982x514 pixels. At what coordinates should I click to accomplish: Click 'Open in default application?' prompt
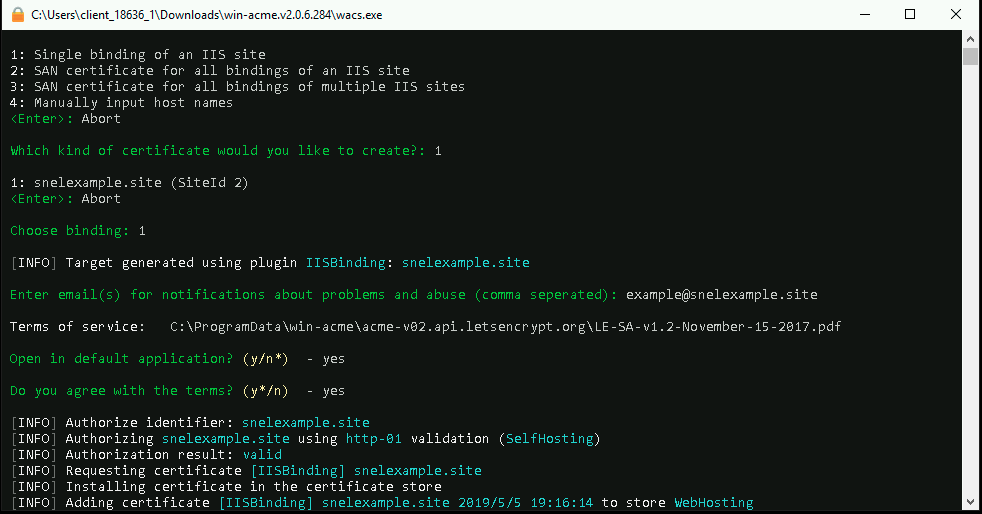click(121, 359)
